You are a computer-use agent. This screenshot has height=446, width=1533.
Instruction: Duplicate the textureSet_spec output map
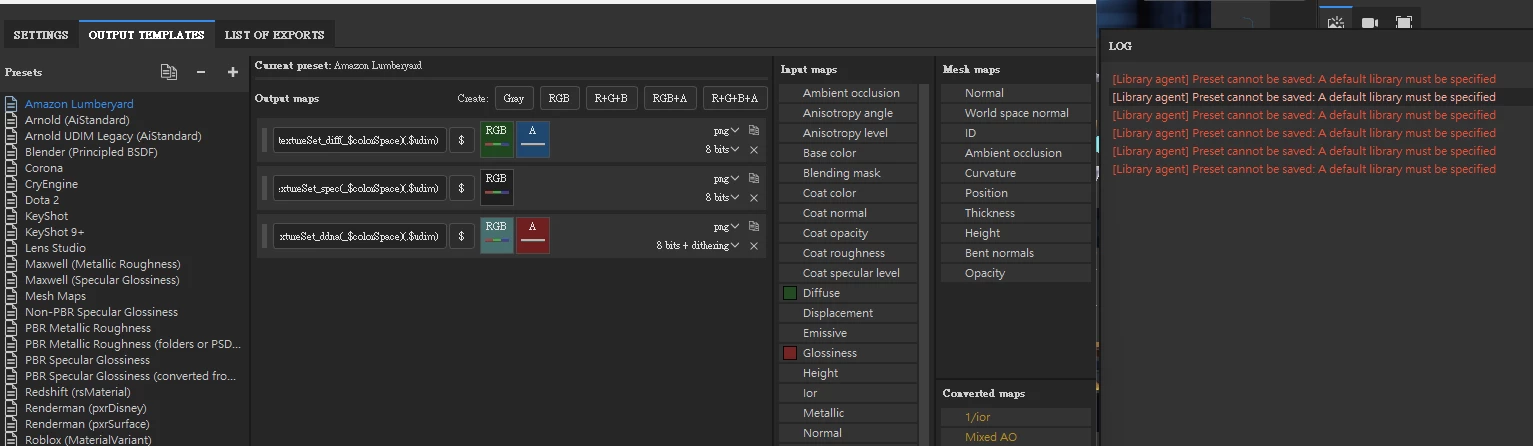754,178
